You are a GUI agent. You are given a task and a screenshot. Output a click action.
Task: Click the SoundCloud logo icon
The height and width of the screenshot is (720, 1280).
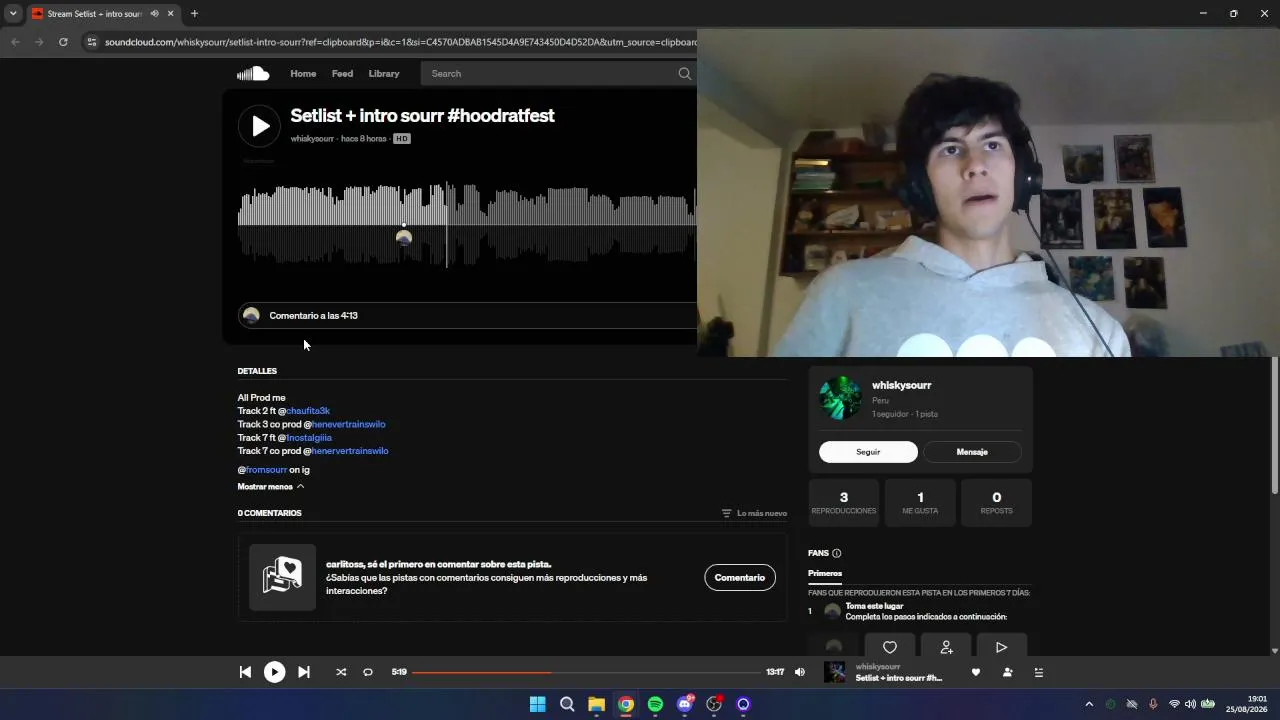click(253, 73)
